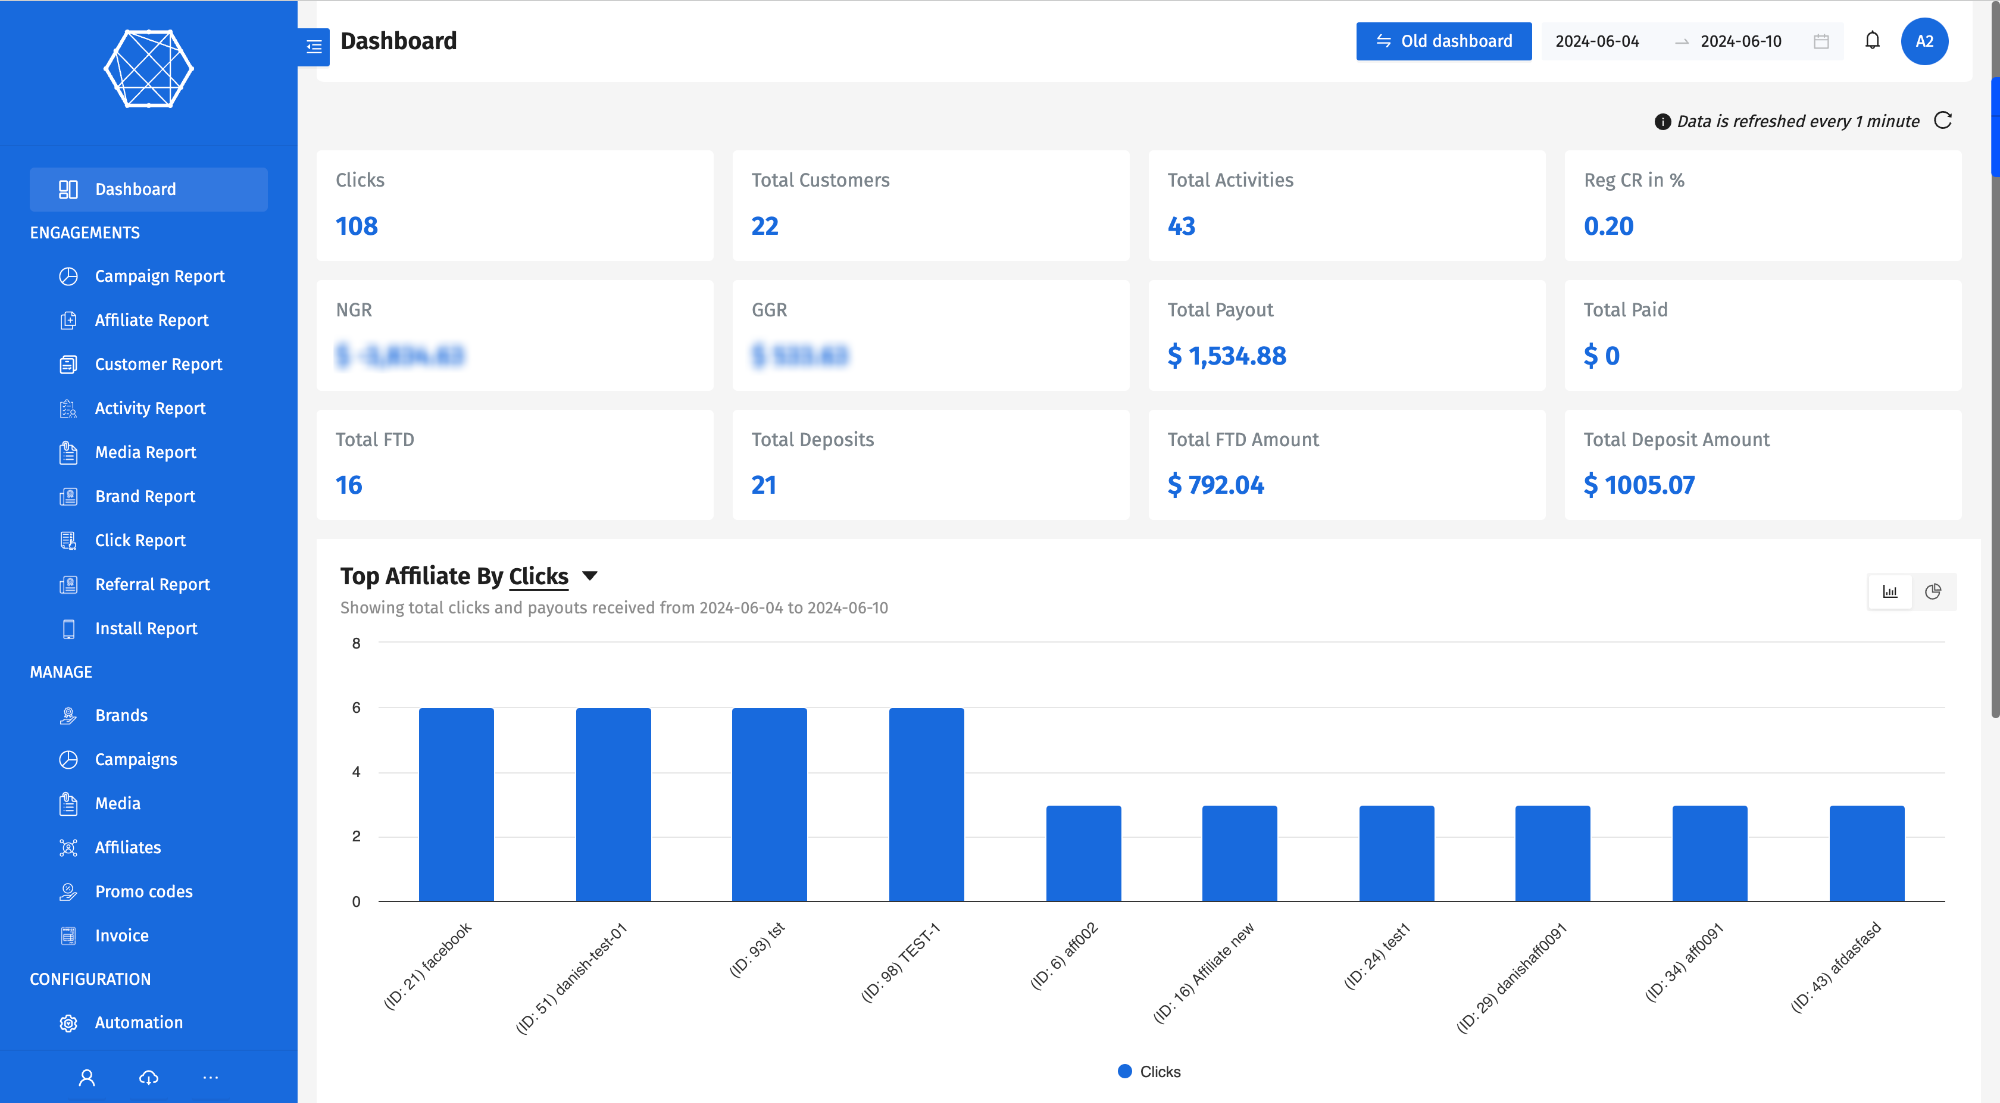Click the three dots icon in sidebar footer
Screen dimensions: 2000x1103
click(x=210, y=1077)
